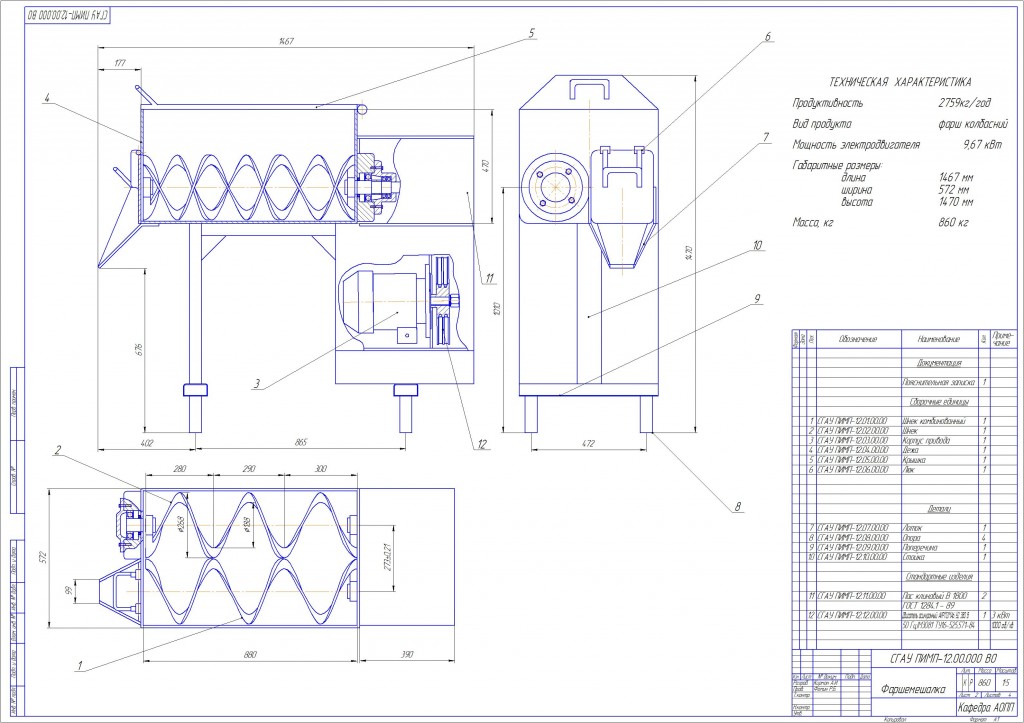Viewport: 1024px width, 723px height.
Task: Click the word "ширина" in the specifications
Action: [856, 190]
